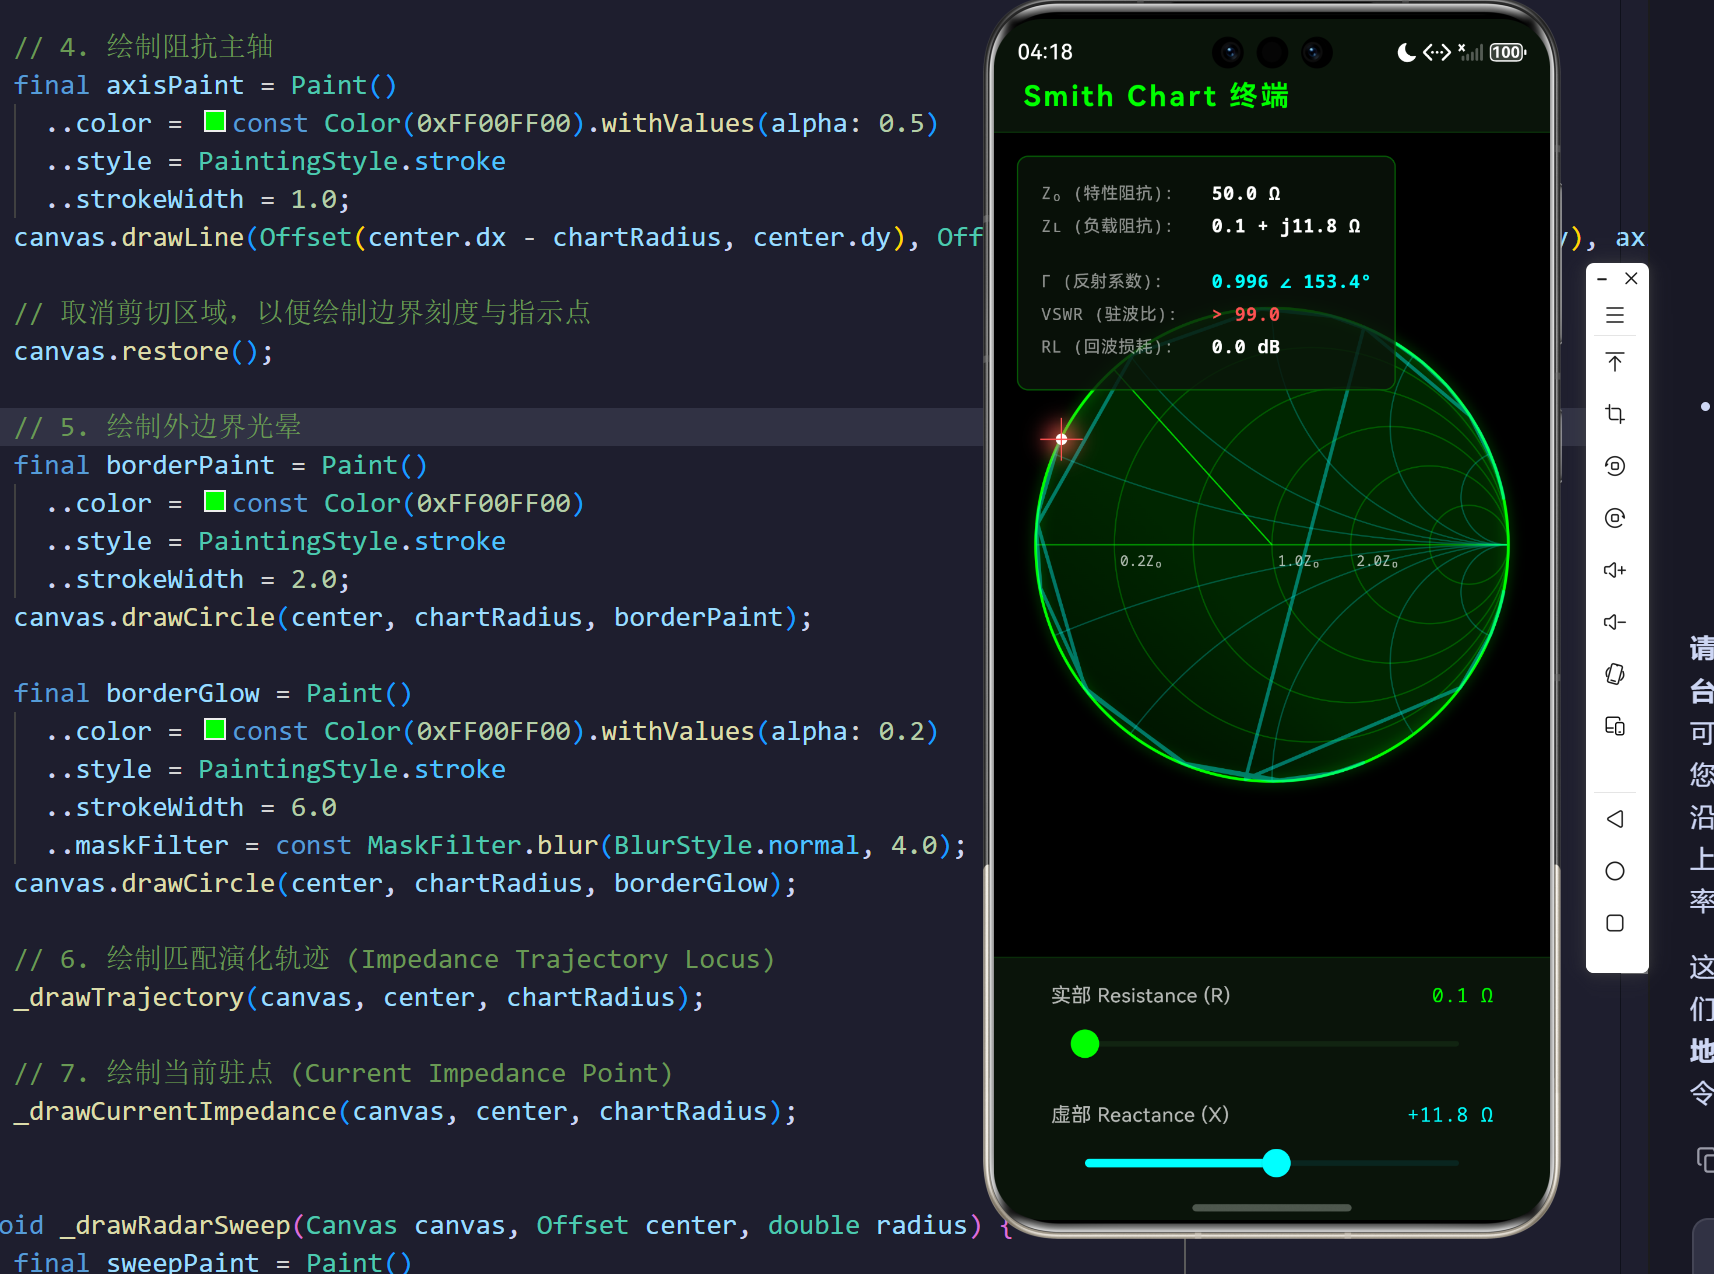Image resolution: width=1714 pixels, height=1274 pixels.
Task: Click 'canvas.restore();' line in code editor
Action: tap(143, 351)
